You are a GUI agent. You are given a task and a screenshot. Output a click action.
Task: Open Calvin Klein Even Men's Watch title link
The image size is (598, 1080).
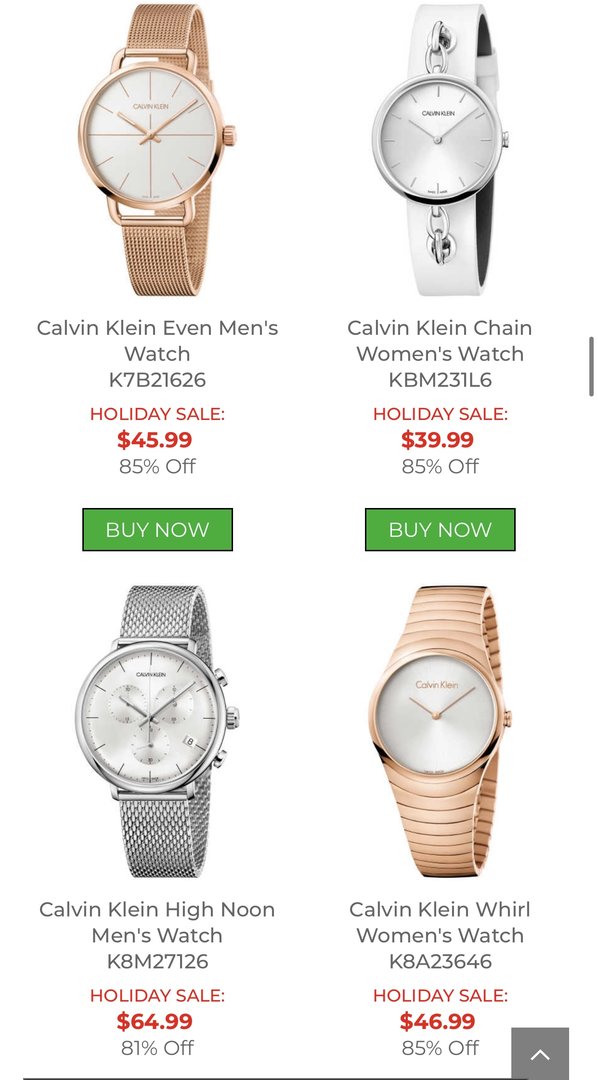[158, 341]
